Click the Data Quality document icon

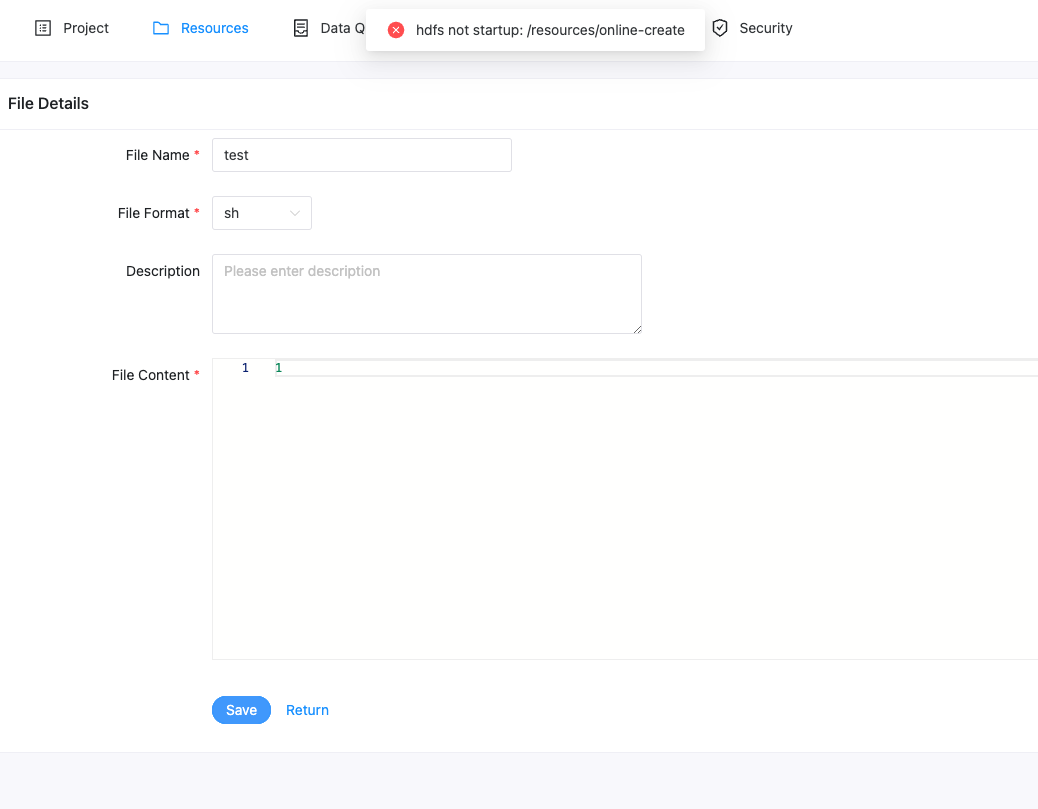click(x=301, y=28)
